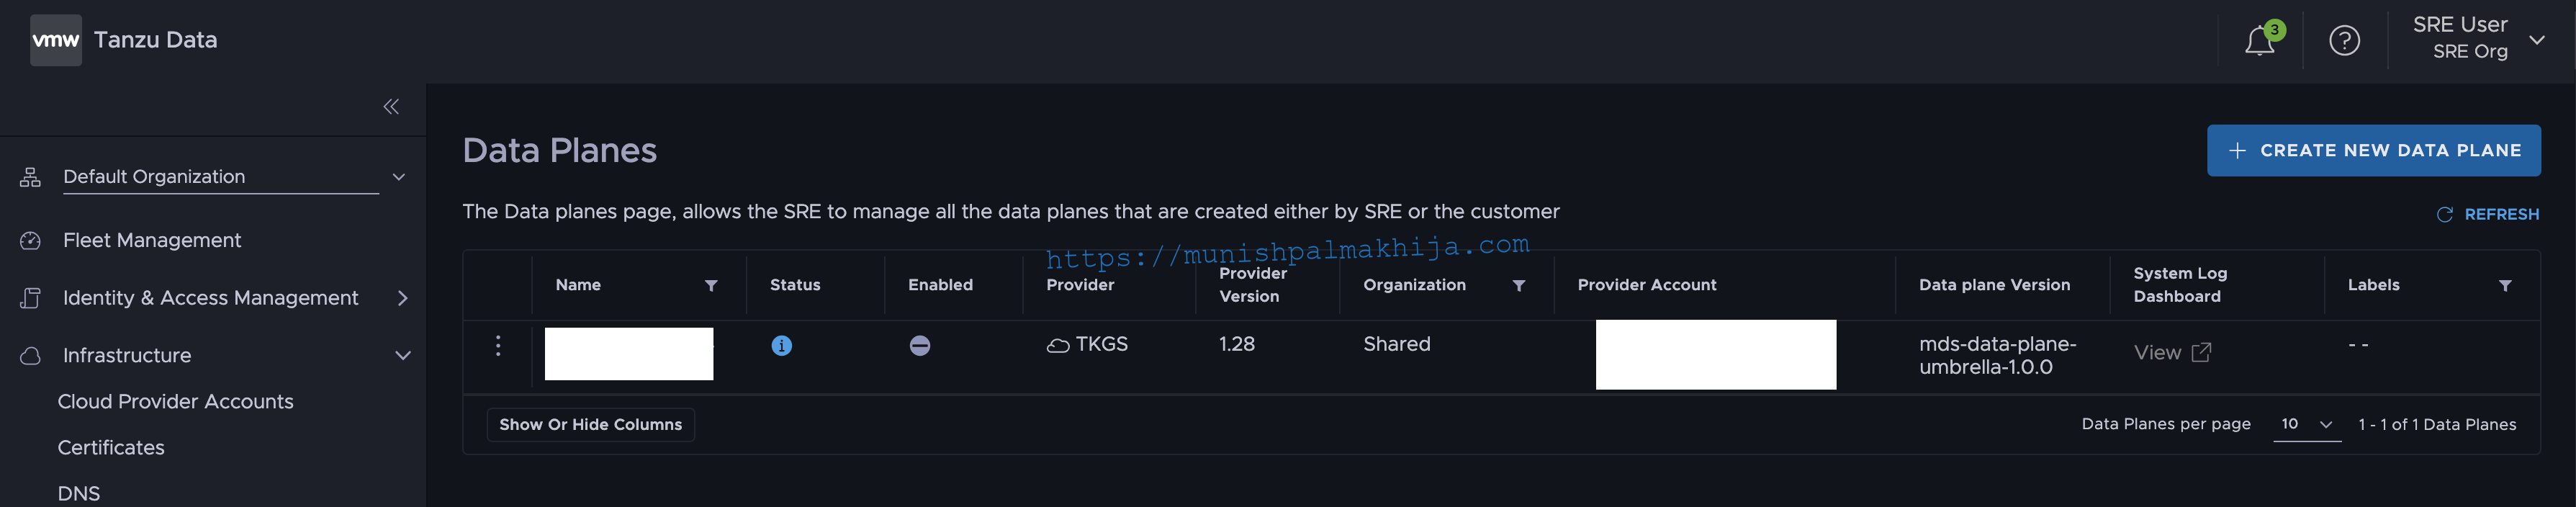
Task: Open the SRE User account menu
Action: coord(2477,38)
